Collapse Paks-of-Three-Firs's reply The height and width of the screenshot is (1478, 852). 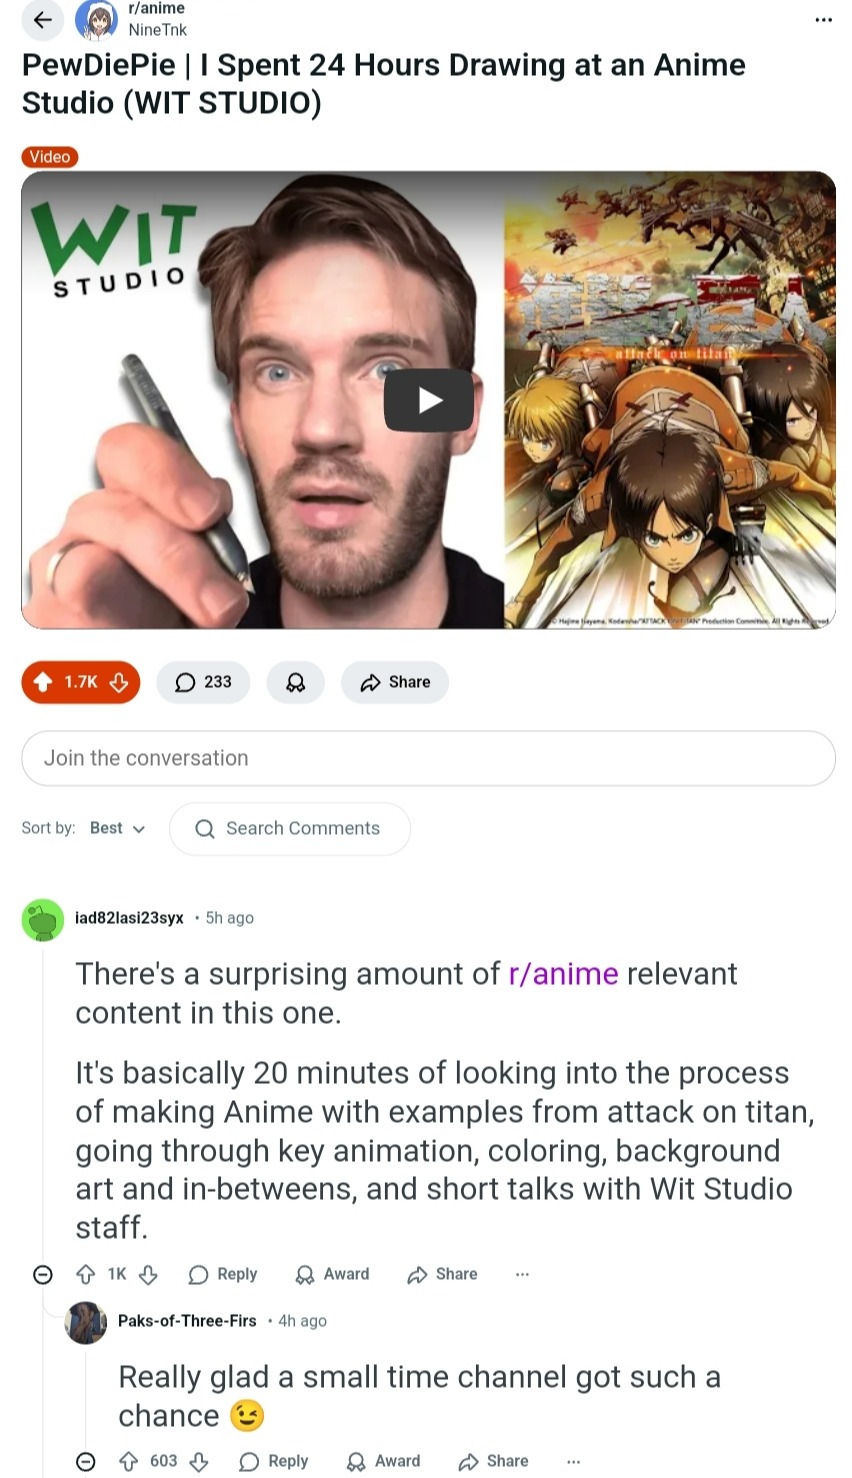(x=86, y=1461)
